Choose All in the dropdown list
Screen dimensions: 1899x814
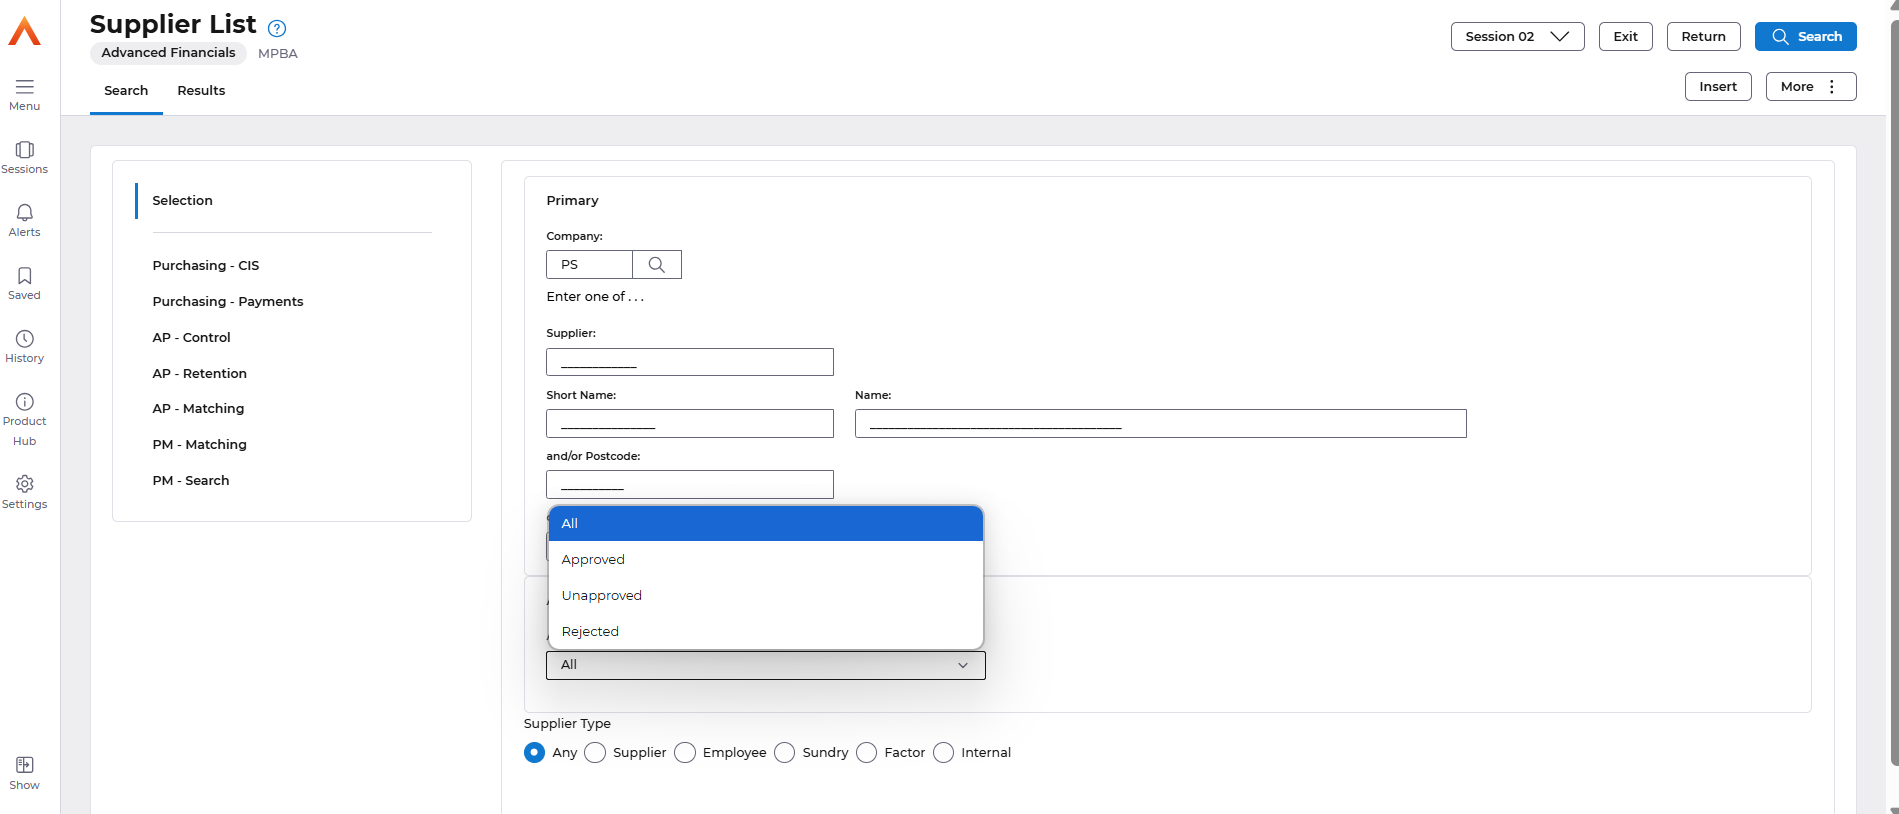(765, 523)
